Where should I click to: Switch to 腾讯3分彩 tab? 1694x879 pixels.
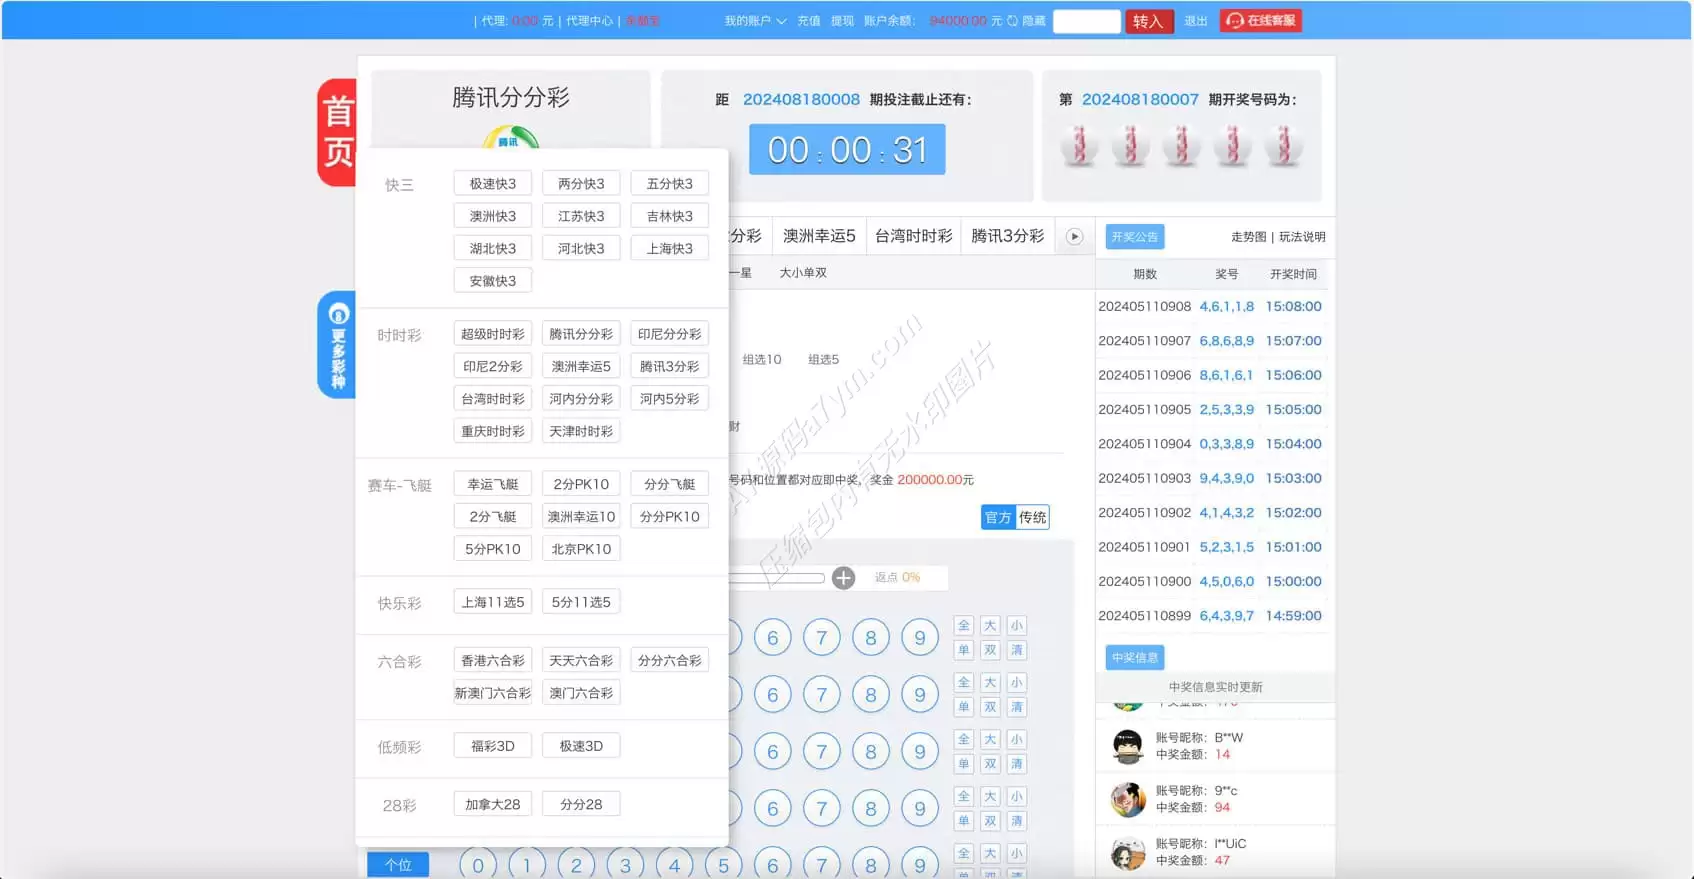(1008, 236)
